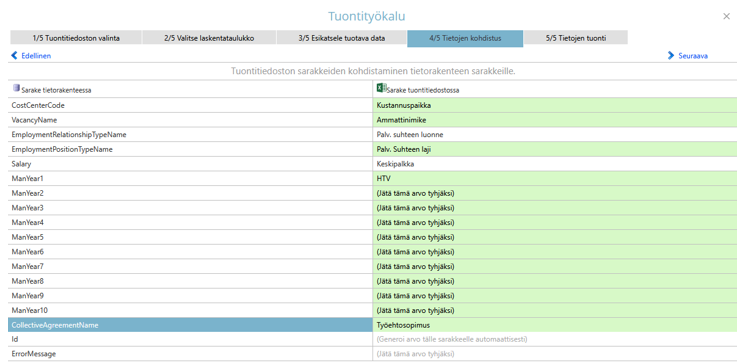
Task: Open the 5/5 Tietojen tuonti tab
Action: (575, 38)
